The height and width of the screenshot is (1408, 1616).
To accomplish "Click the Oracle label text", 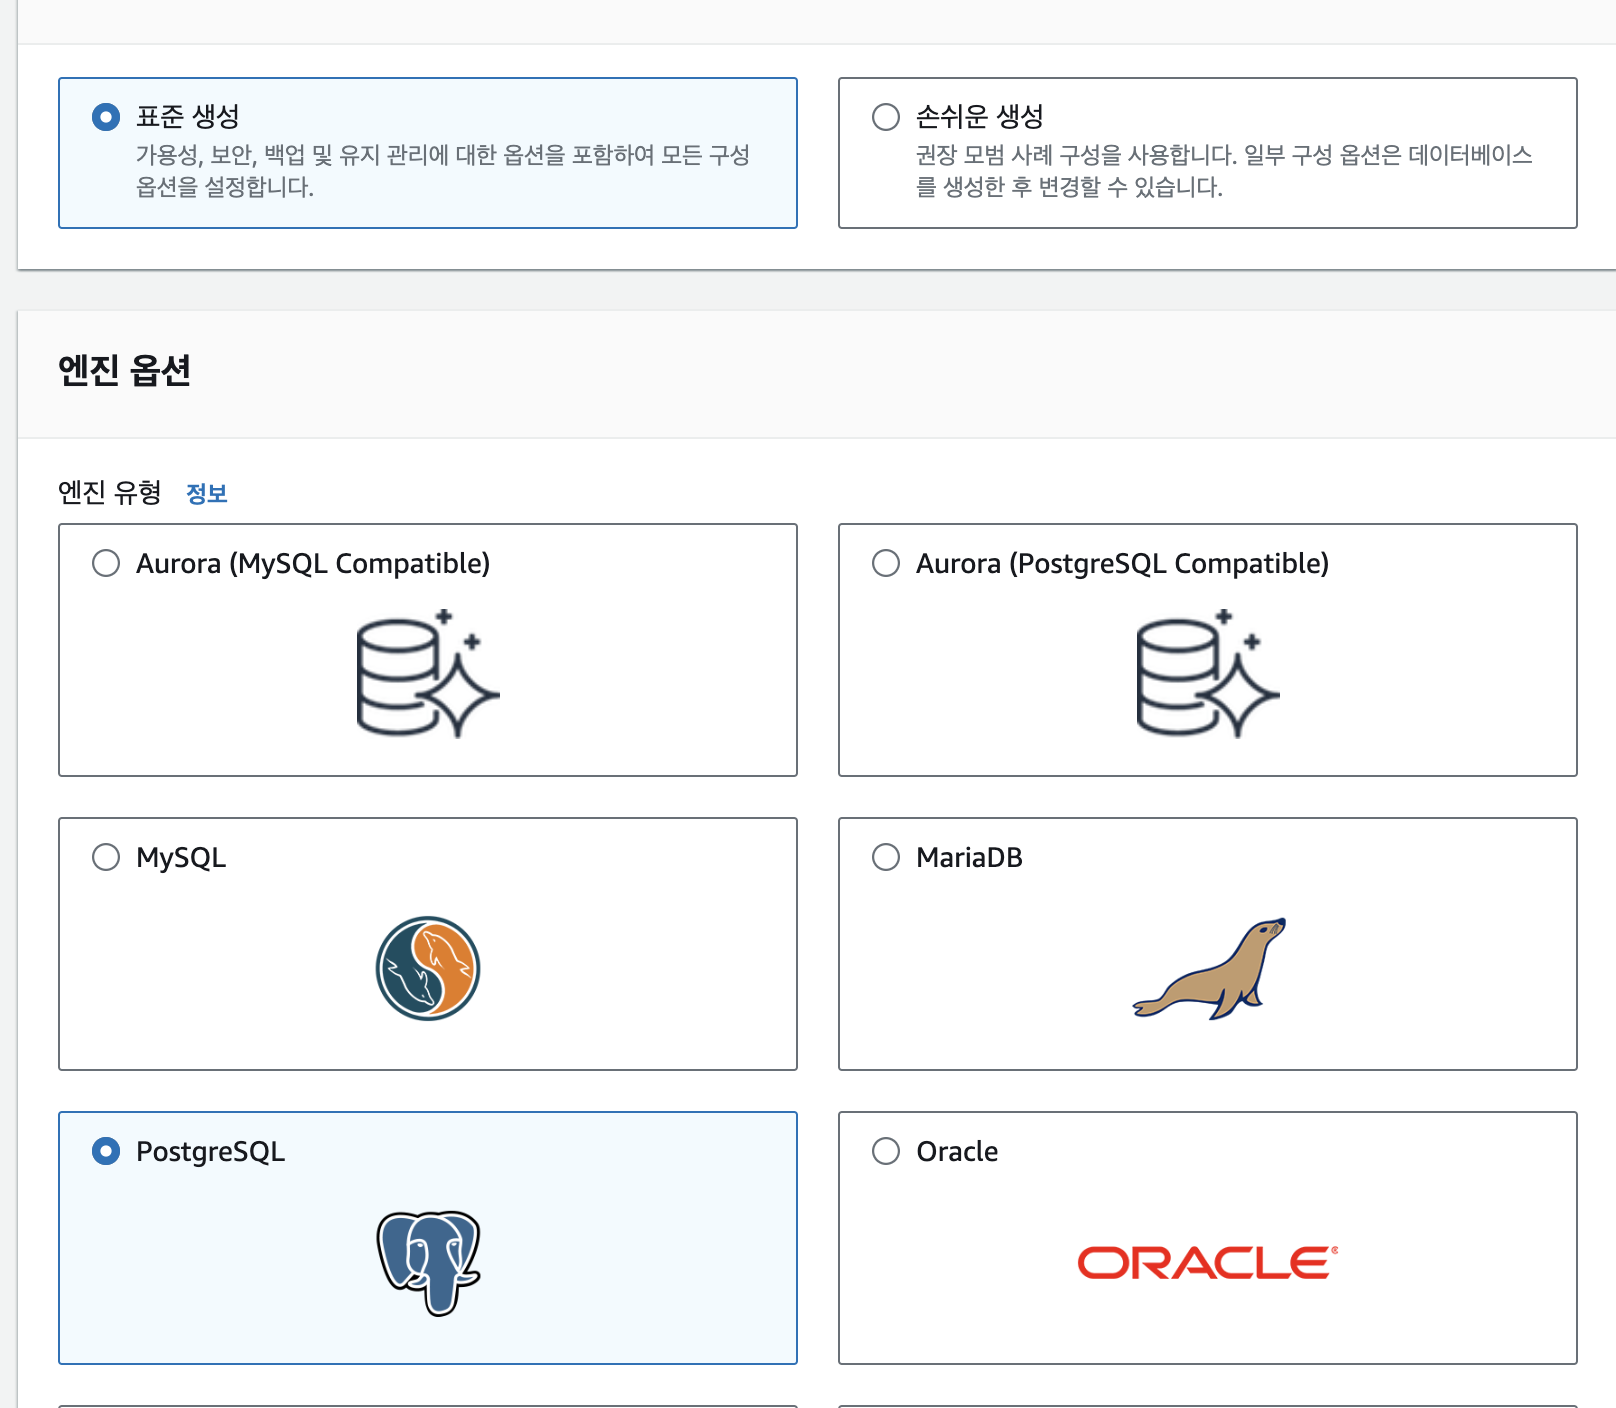I will coord(957,1151).
